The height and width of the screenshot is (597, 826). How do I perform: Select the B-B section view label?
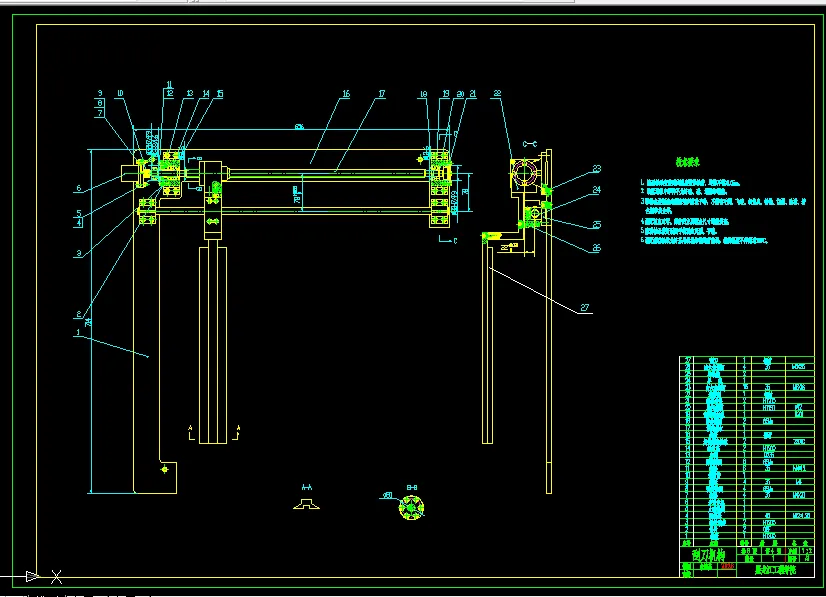(x=412, y=488)
